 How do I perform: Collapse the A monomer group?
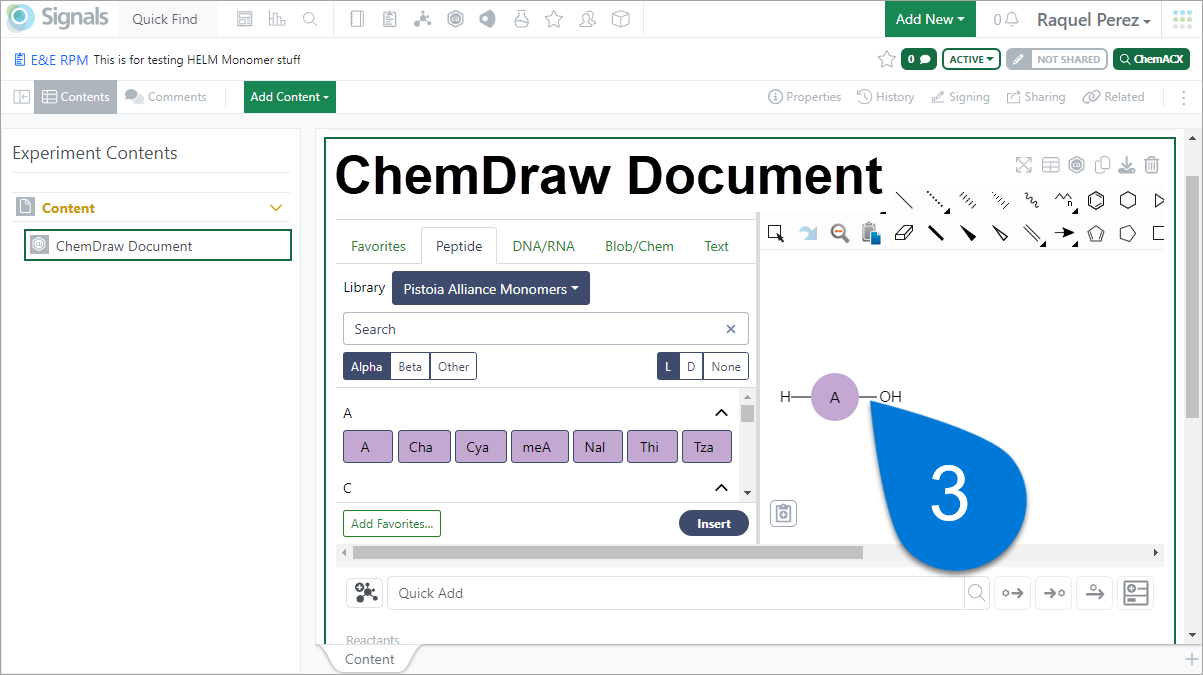pos(721,413)
